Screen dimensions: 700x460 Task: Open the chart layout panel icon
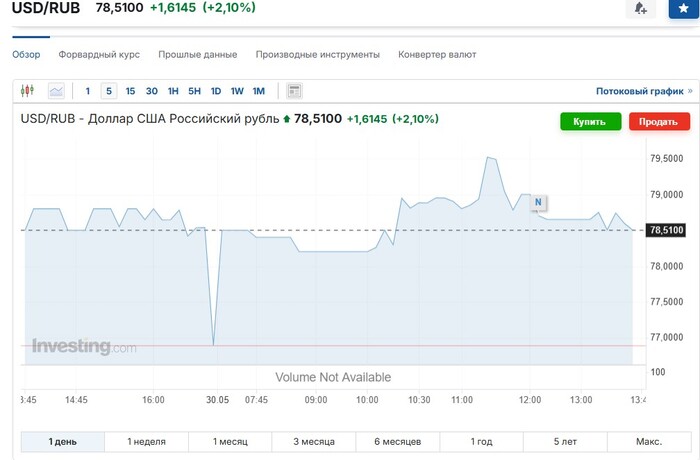(x=294, y=91)
